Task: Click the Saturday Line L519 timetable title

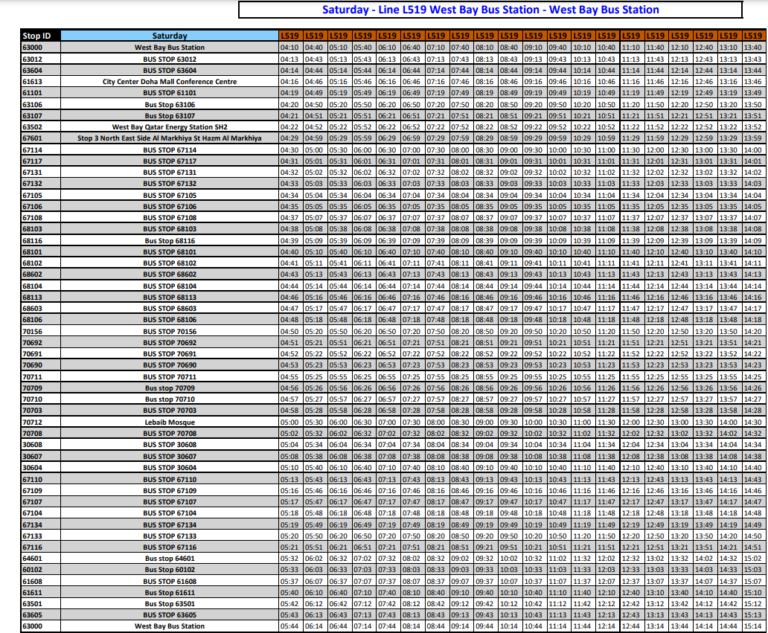Action: coord(490,10)
